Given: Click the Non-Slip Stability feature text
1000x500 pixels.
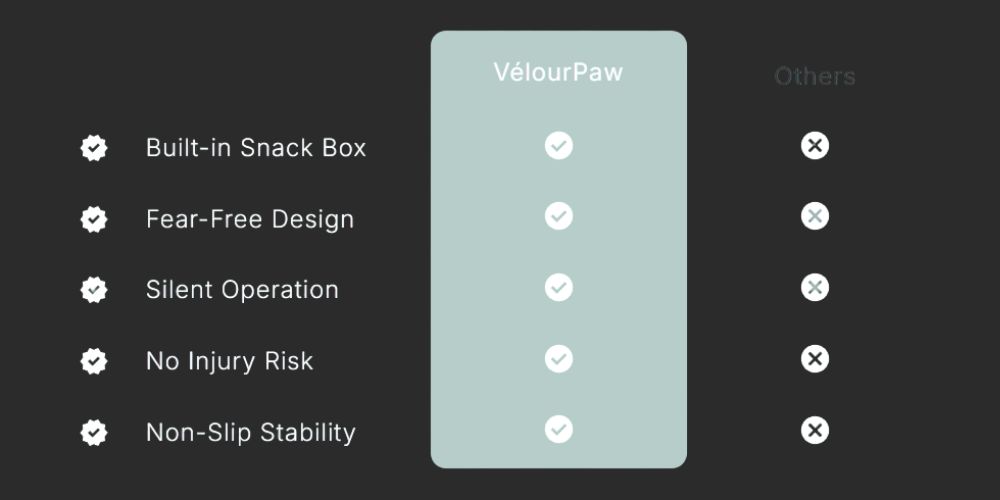Looking at the screenshot, I should click(x=251, y=432).
